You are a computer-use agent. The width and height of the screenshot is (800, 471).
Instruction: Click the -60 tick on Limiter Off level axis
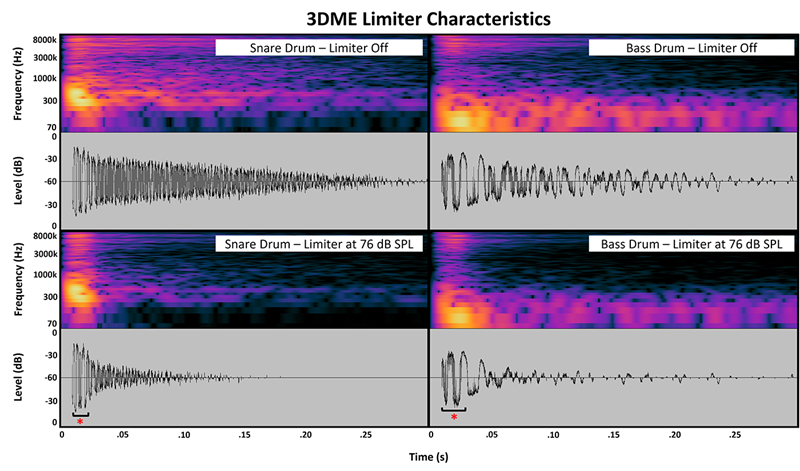(51, 182)
